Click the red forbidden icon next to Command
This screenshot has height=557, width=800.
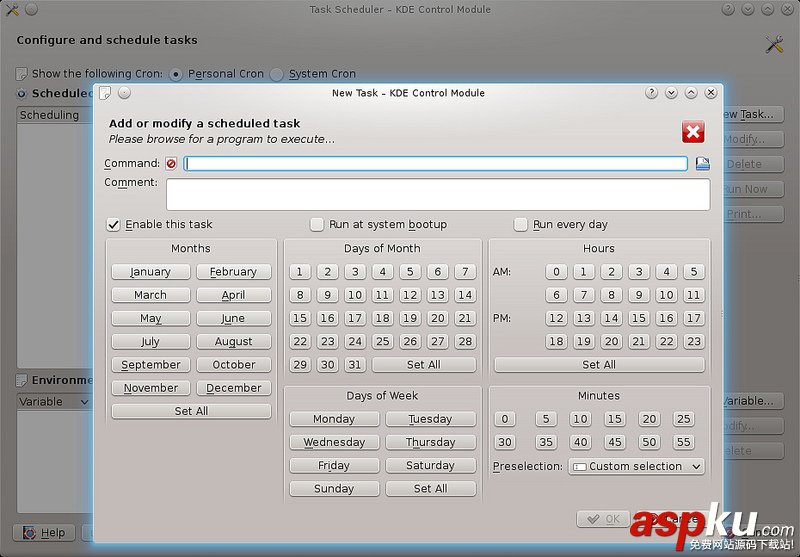[x=171, y=163]
